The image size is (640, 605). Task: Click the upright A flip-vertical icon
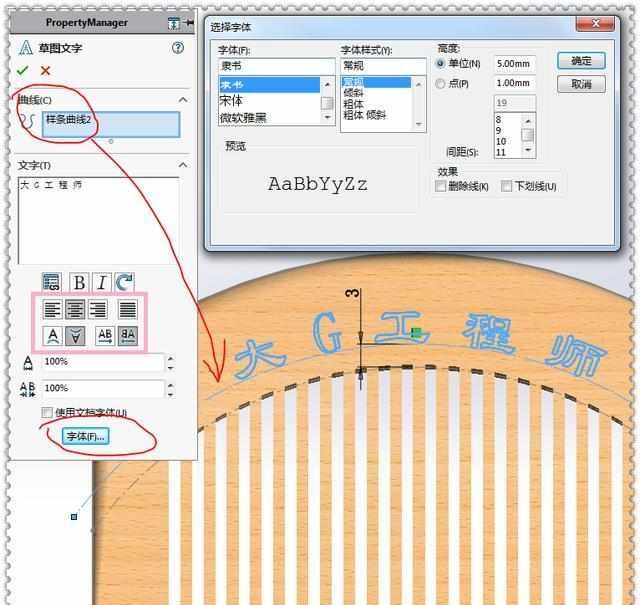[53, 336]
